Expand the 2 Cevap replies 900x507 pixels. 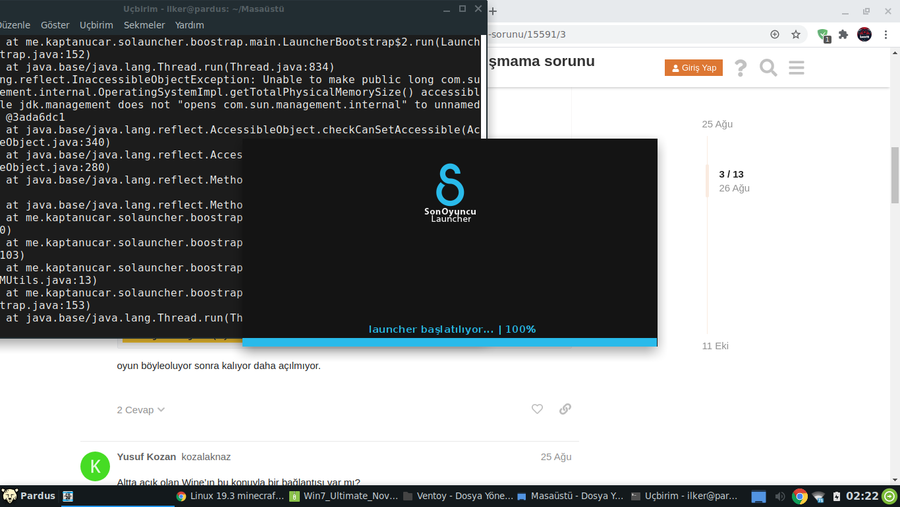141,410
